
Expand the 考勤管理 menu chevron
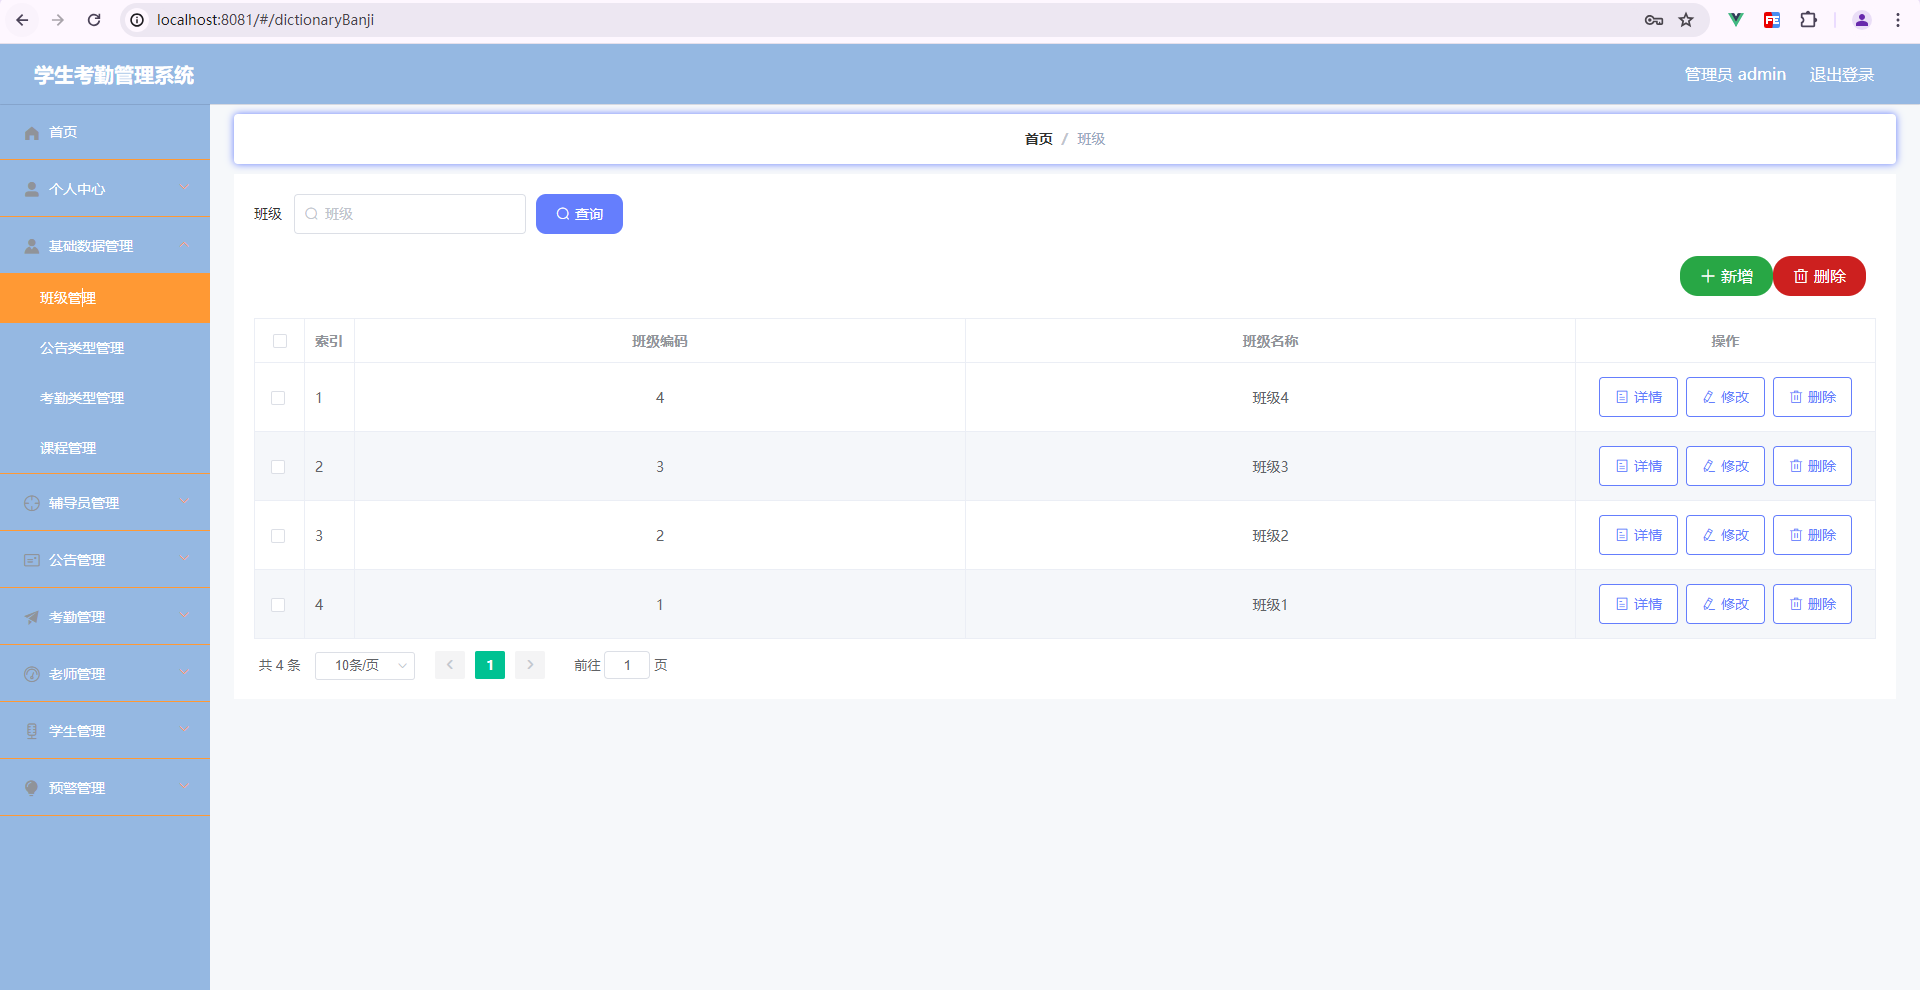185,616
